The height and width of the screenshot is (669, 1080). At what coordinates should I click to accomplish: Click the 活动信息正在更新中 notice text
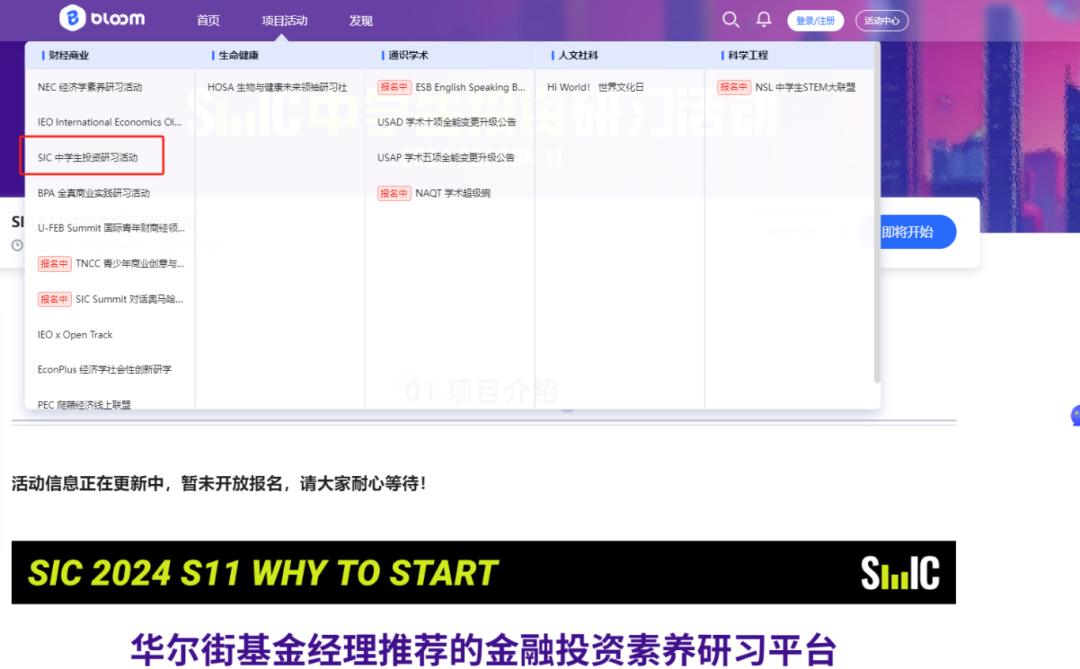tap(220, 484)
